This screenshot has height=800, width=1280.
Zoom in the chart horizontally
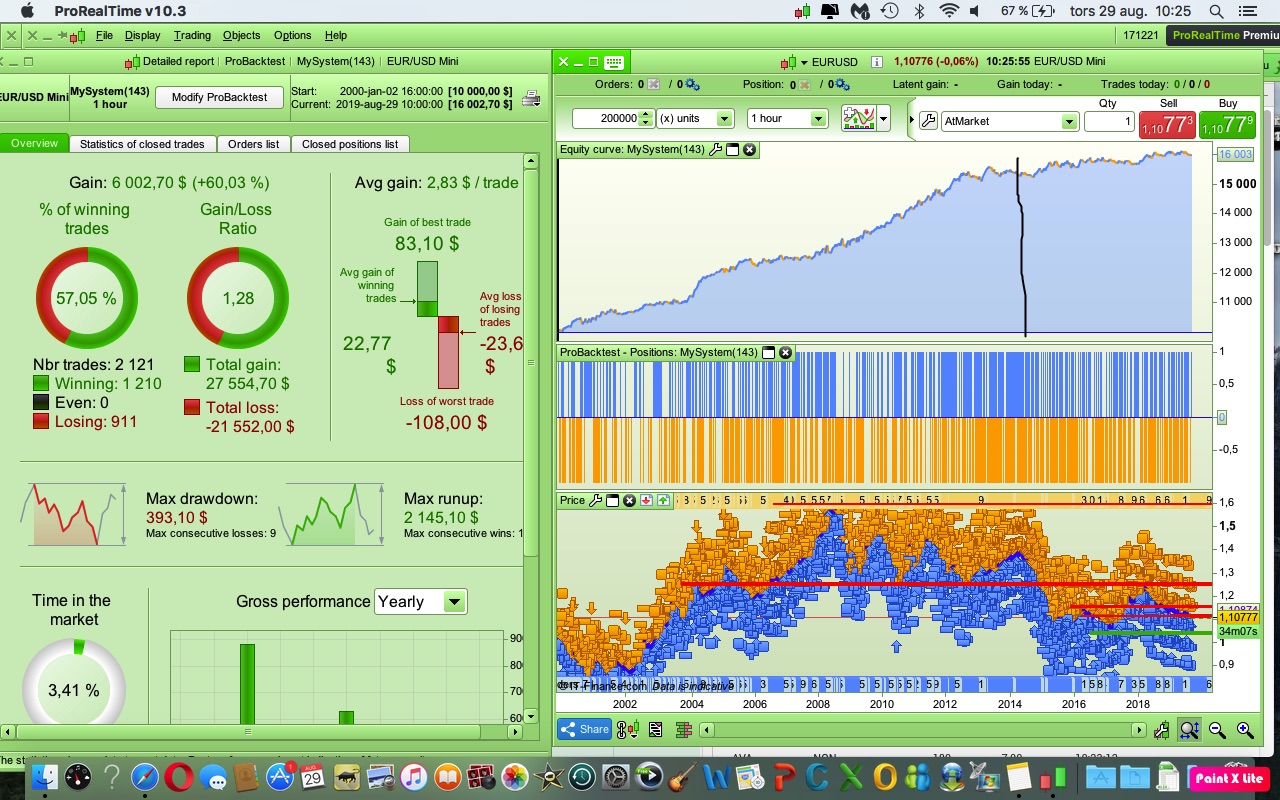pos(1245,730)
